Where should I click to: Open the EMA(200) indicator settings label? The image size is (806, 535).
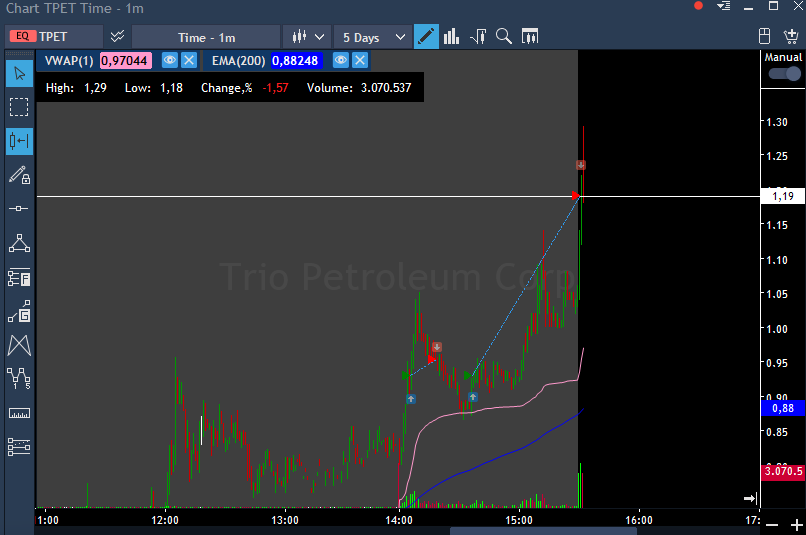[x=239, y=61]
